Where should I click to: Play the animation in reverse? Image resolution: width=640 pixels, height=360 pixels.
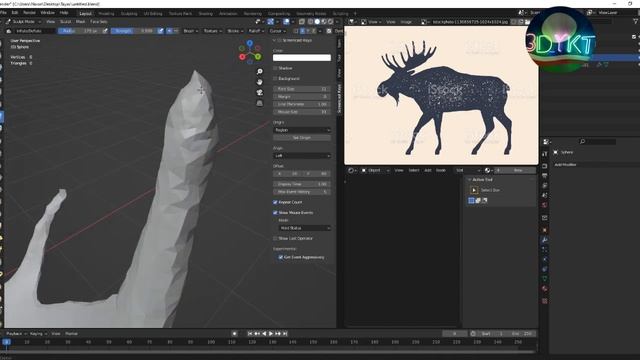coord(264,334)
